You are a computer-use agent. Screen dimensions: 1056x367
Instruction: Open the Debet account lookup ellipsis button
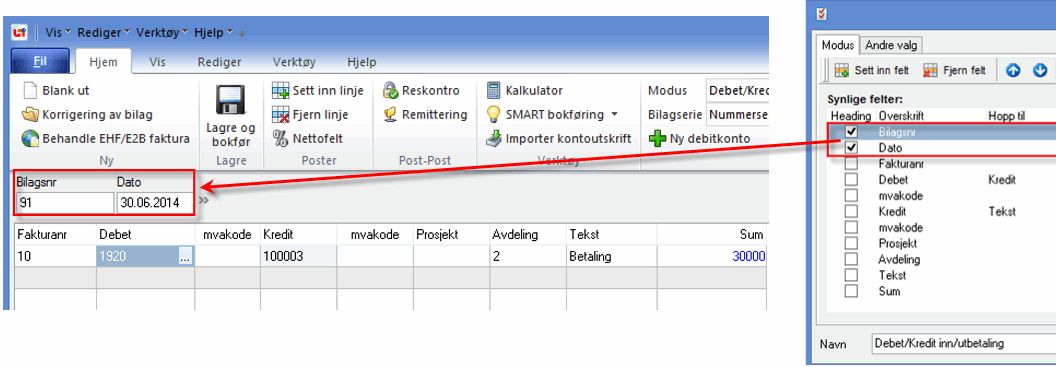coord(186,256)
